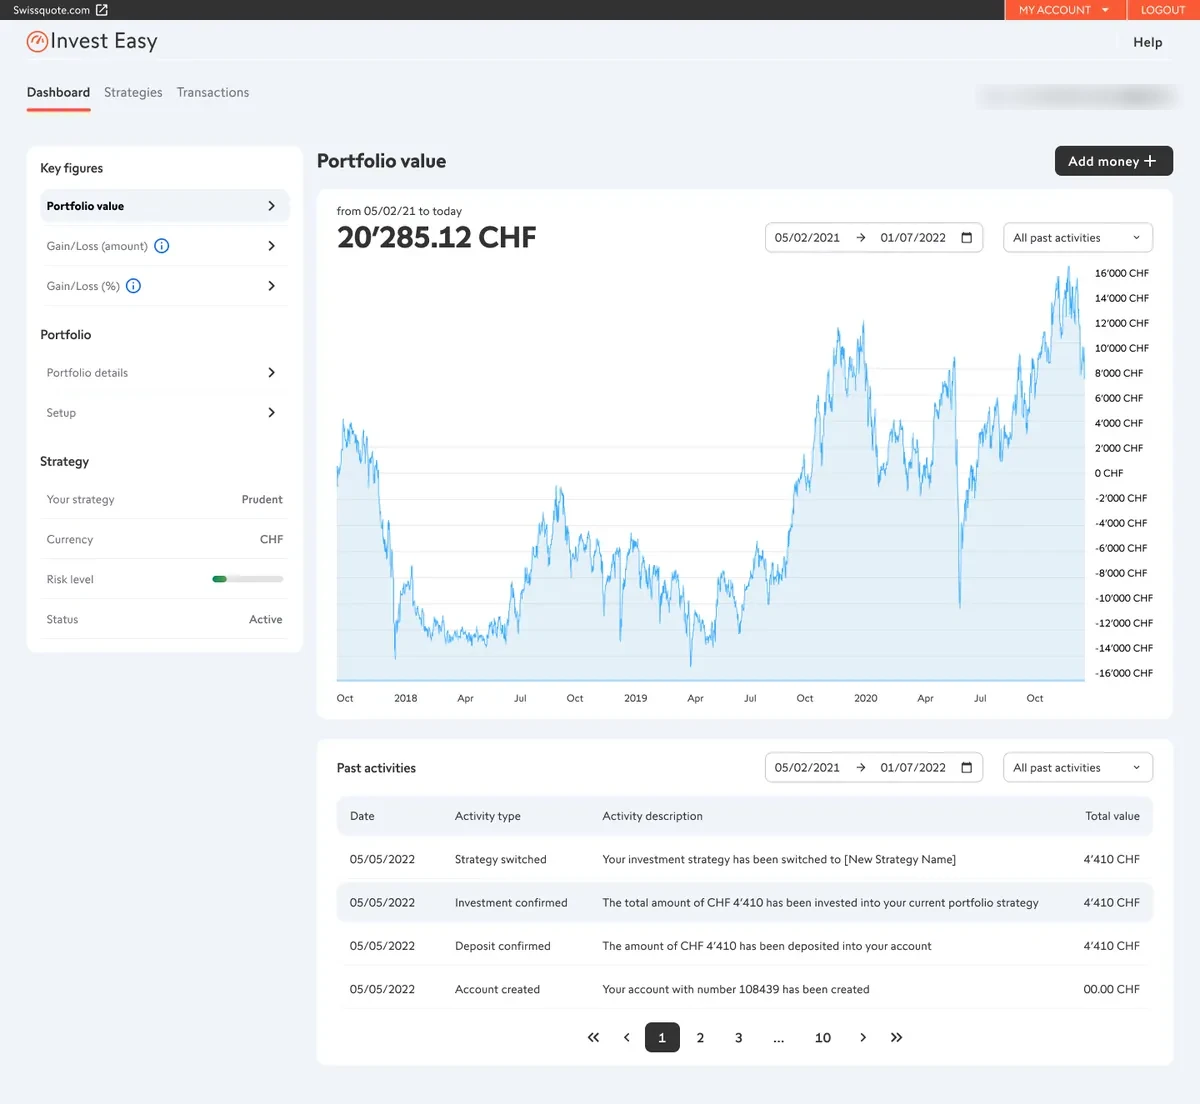Open Portfolio details via its chevron
The image size is (1200, 1104).
click(271, 373)
